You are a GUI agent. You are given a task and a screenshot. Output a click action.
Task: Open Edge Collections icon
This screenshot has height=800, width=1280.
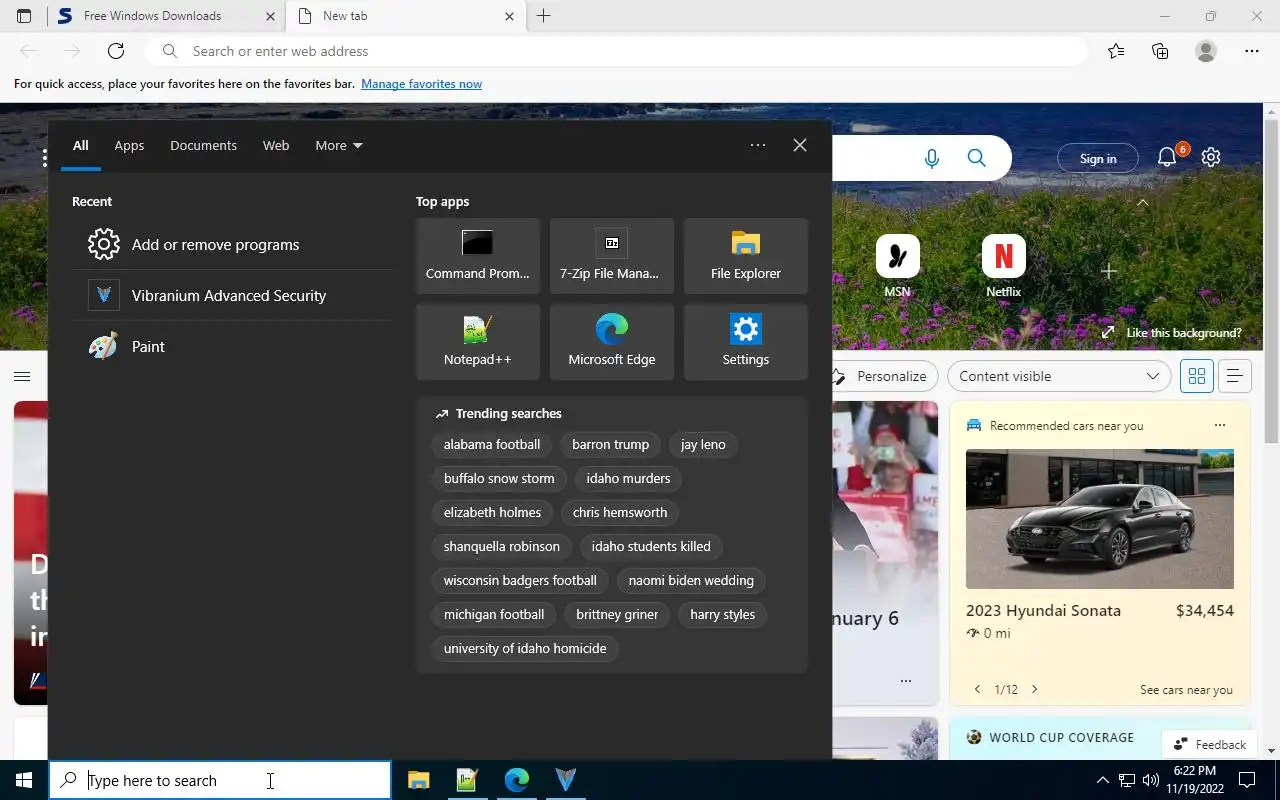tap(1160, 51)
